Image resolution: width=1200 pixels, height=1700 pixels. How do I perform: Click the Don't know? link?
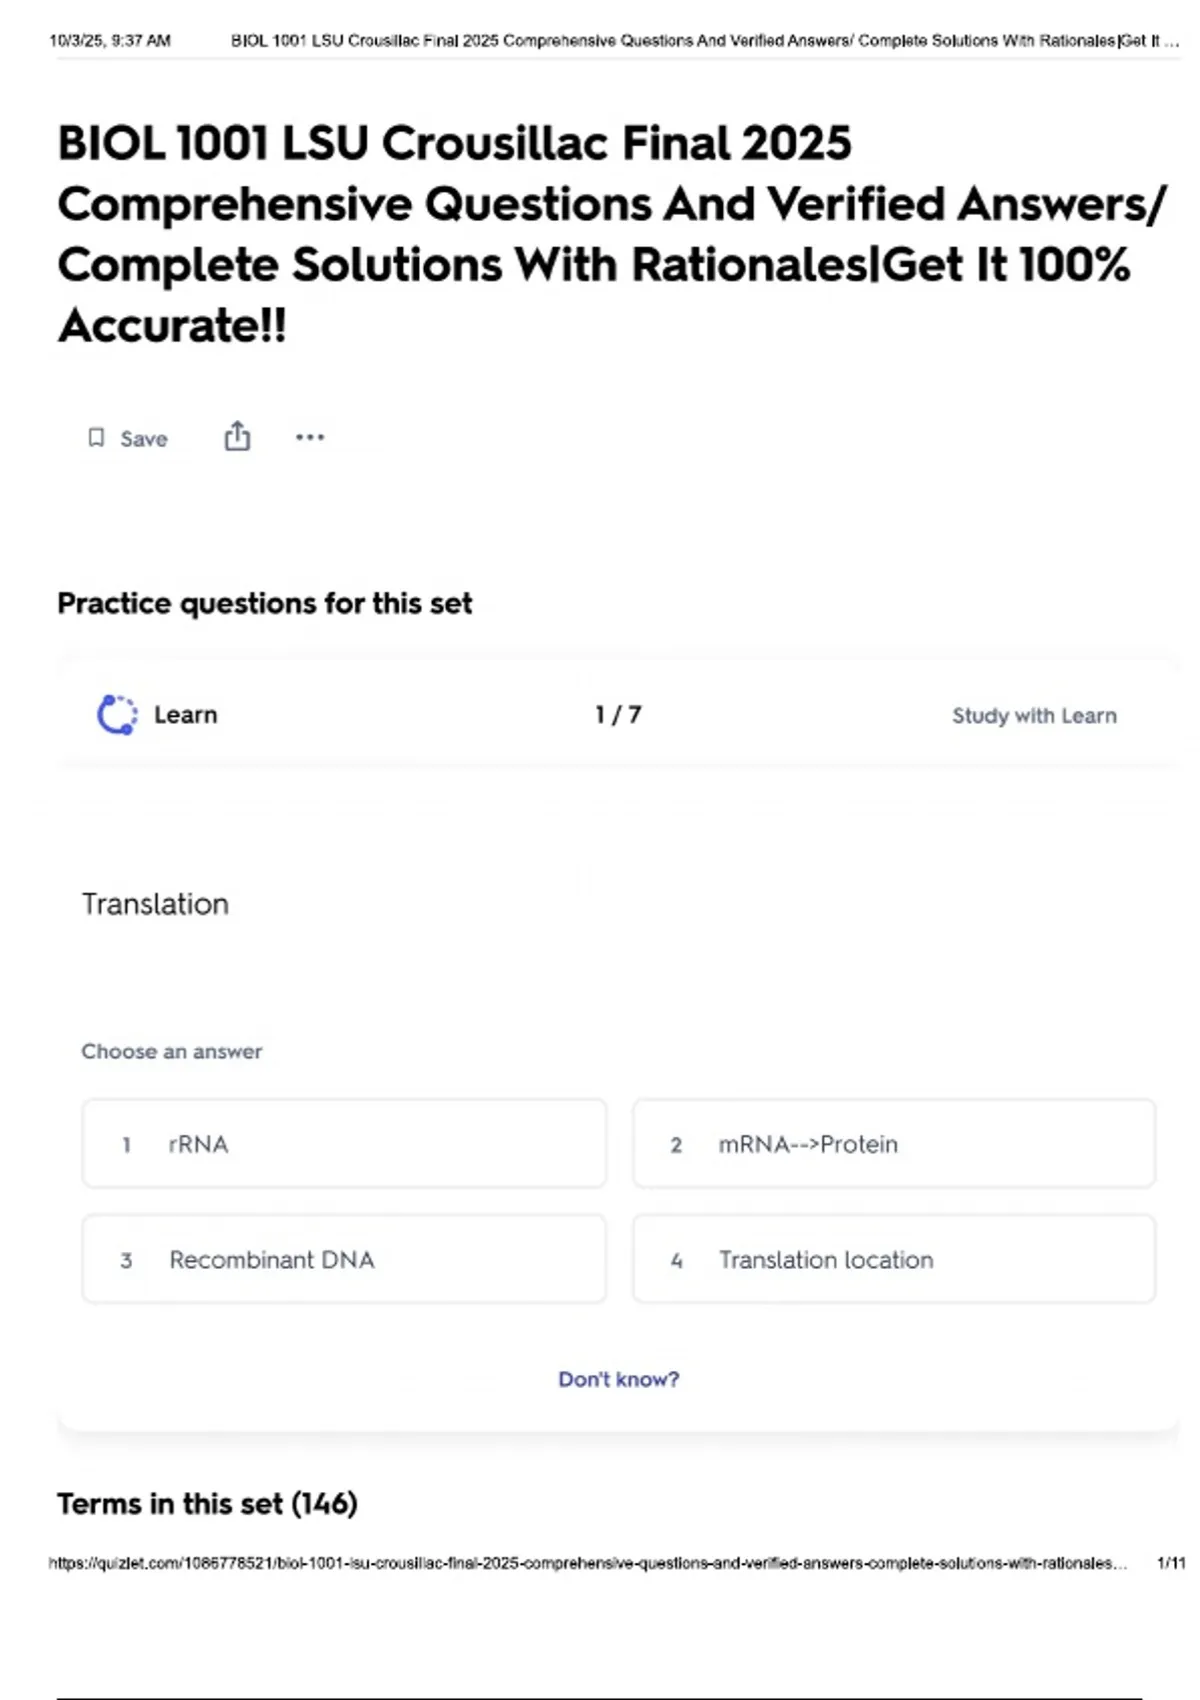pyautogui.click(x=618, y=1379)
